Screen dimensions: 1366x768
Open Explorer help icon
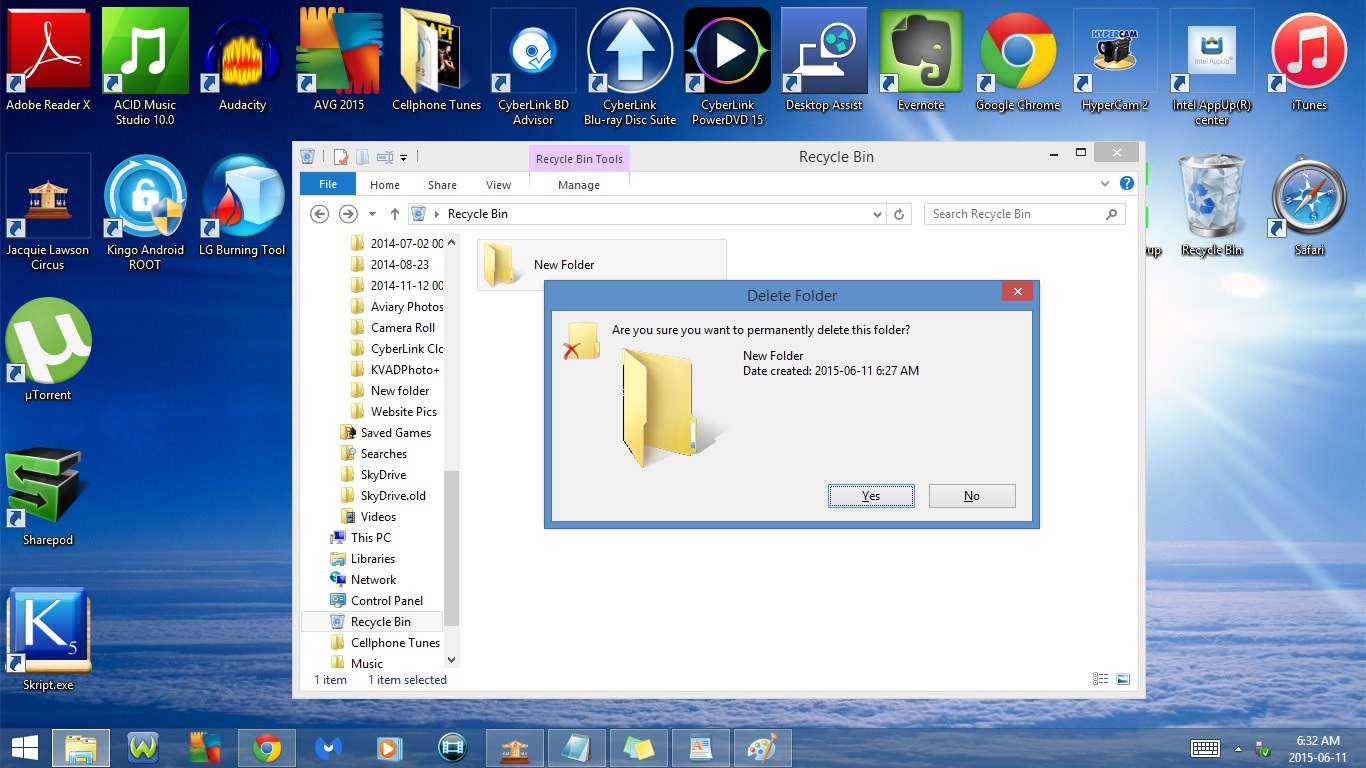1127,184
